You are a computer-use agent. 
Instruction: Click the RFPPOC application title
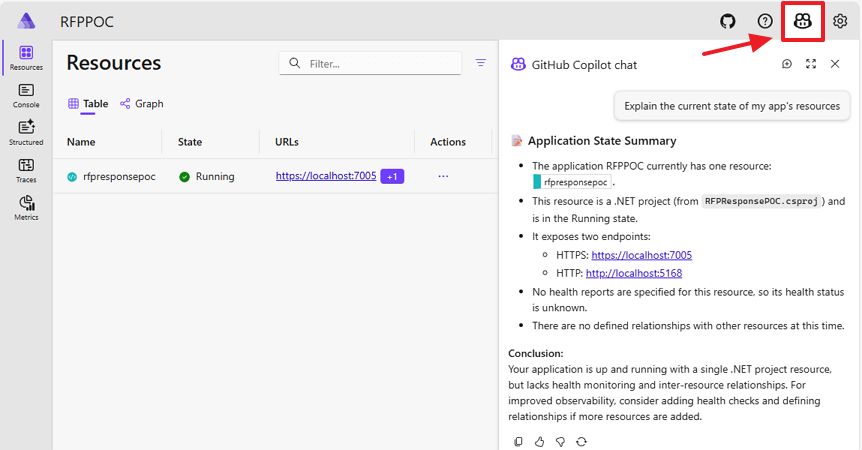(x=87, y=21)
